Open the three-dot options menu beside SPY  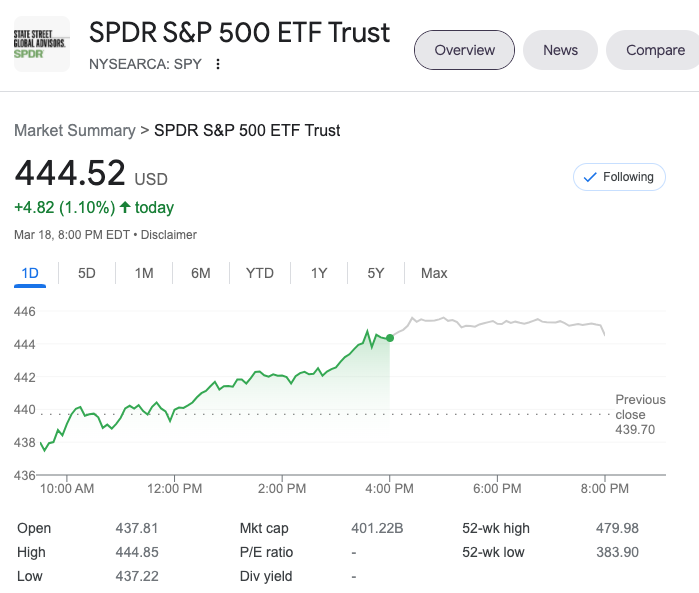[x=218, y=64]
